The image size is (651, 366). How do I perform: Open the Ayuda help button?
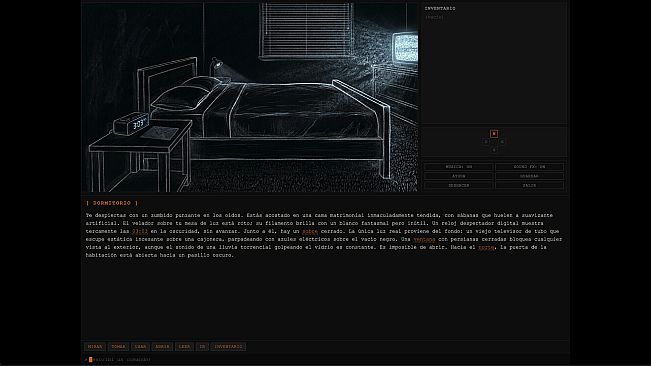(x=459, y=176)
